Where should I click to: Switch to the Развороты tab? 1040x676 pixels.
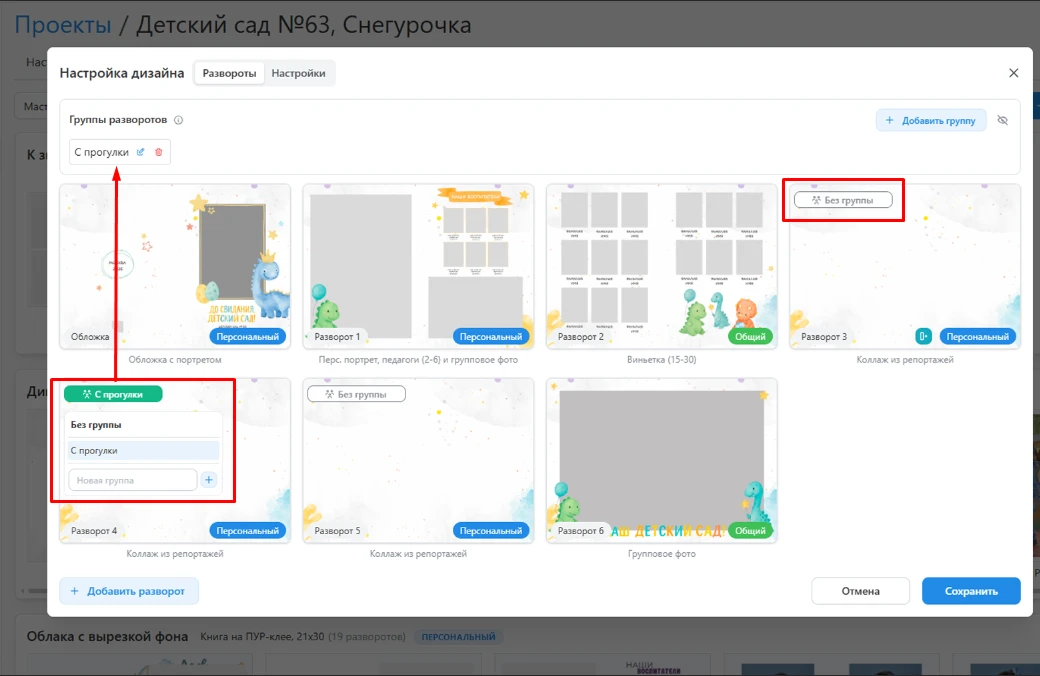[229, 73]
